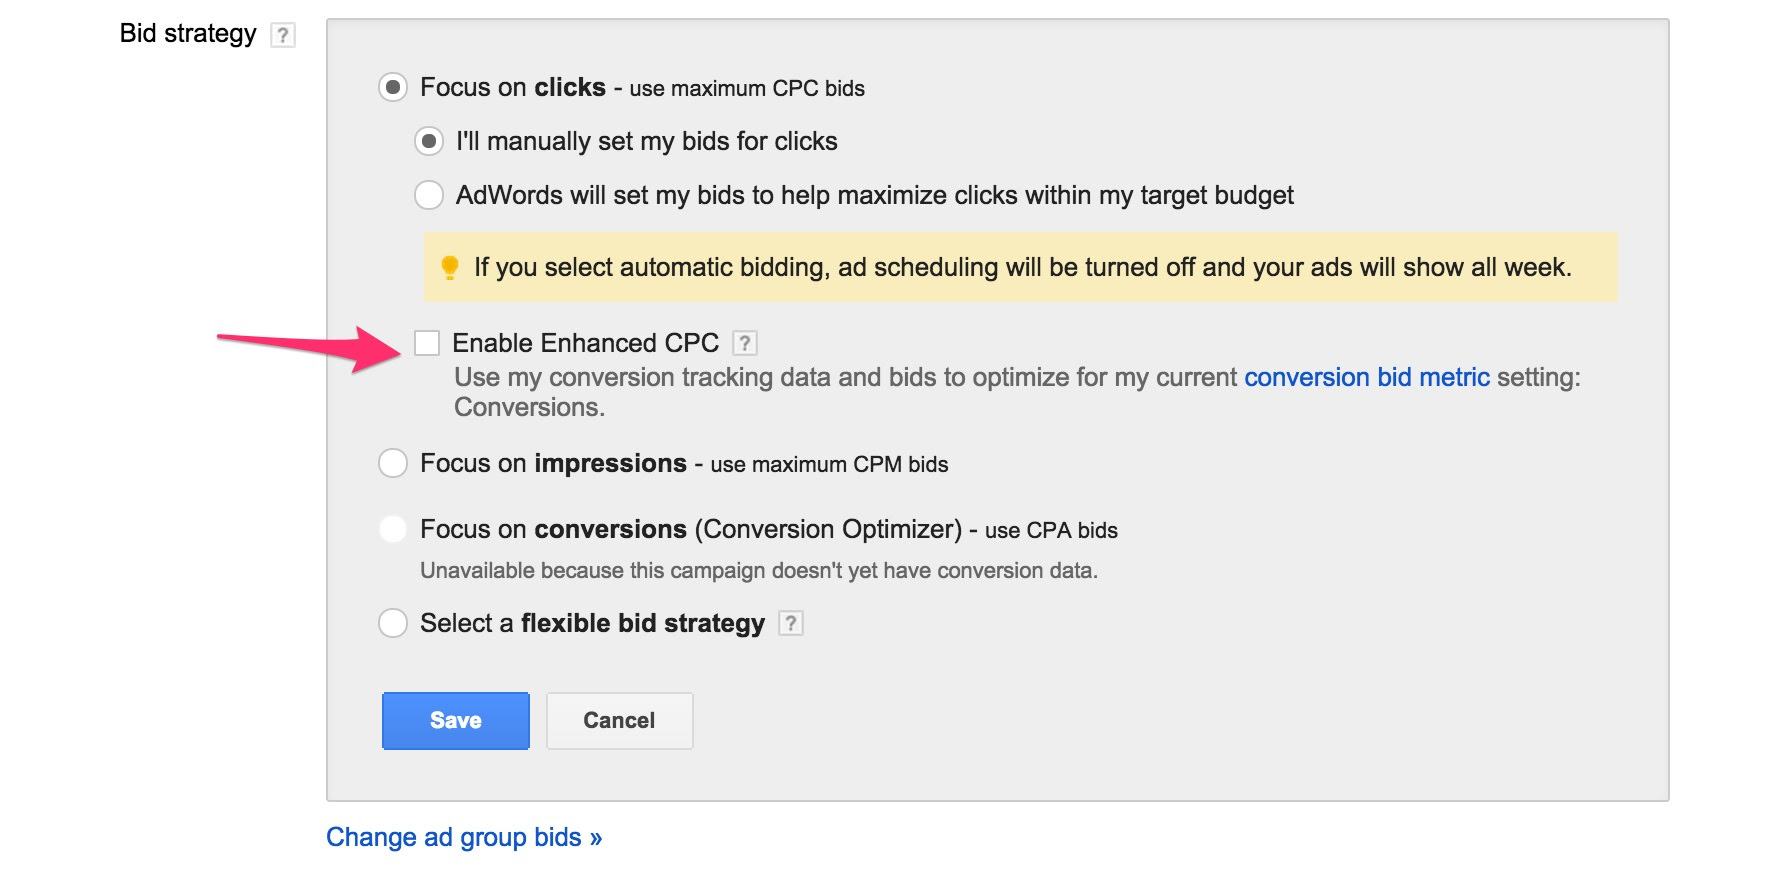Click the flexible bid strategy help icon
The width and height of the screenshot is (1786, 872).
click(791, 623)
